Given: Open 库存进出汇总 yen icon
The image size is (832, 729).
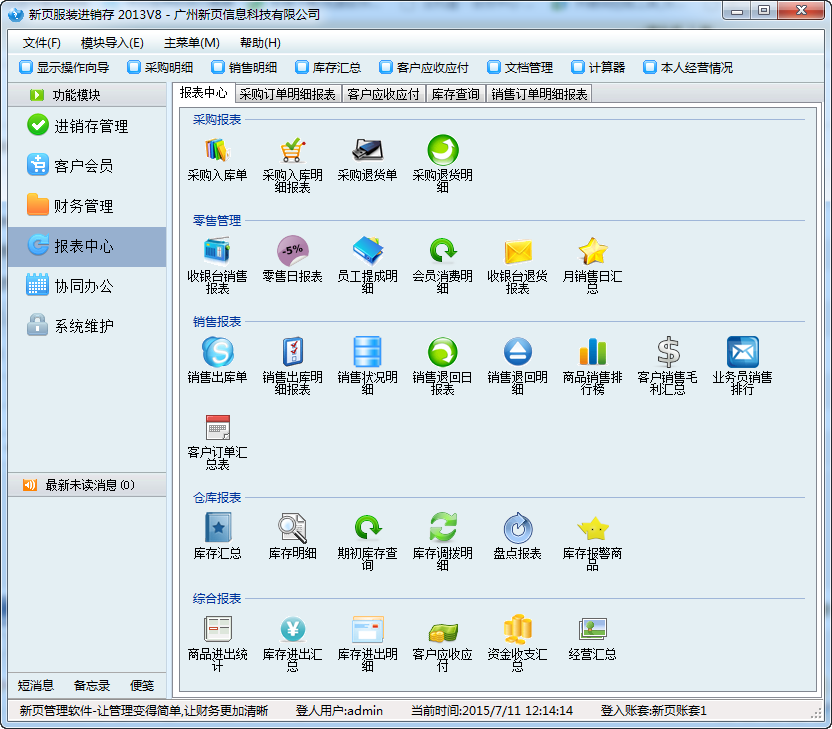Looking at the screenshot, I should (x=292, y=629).
